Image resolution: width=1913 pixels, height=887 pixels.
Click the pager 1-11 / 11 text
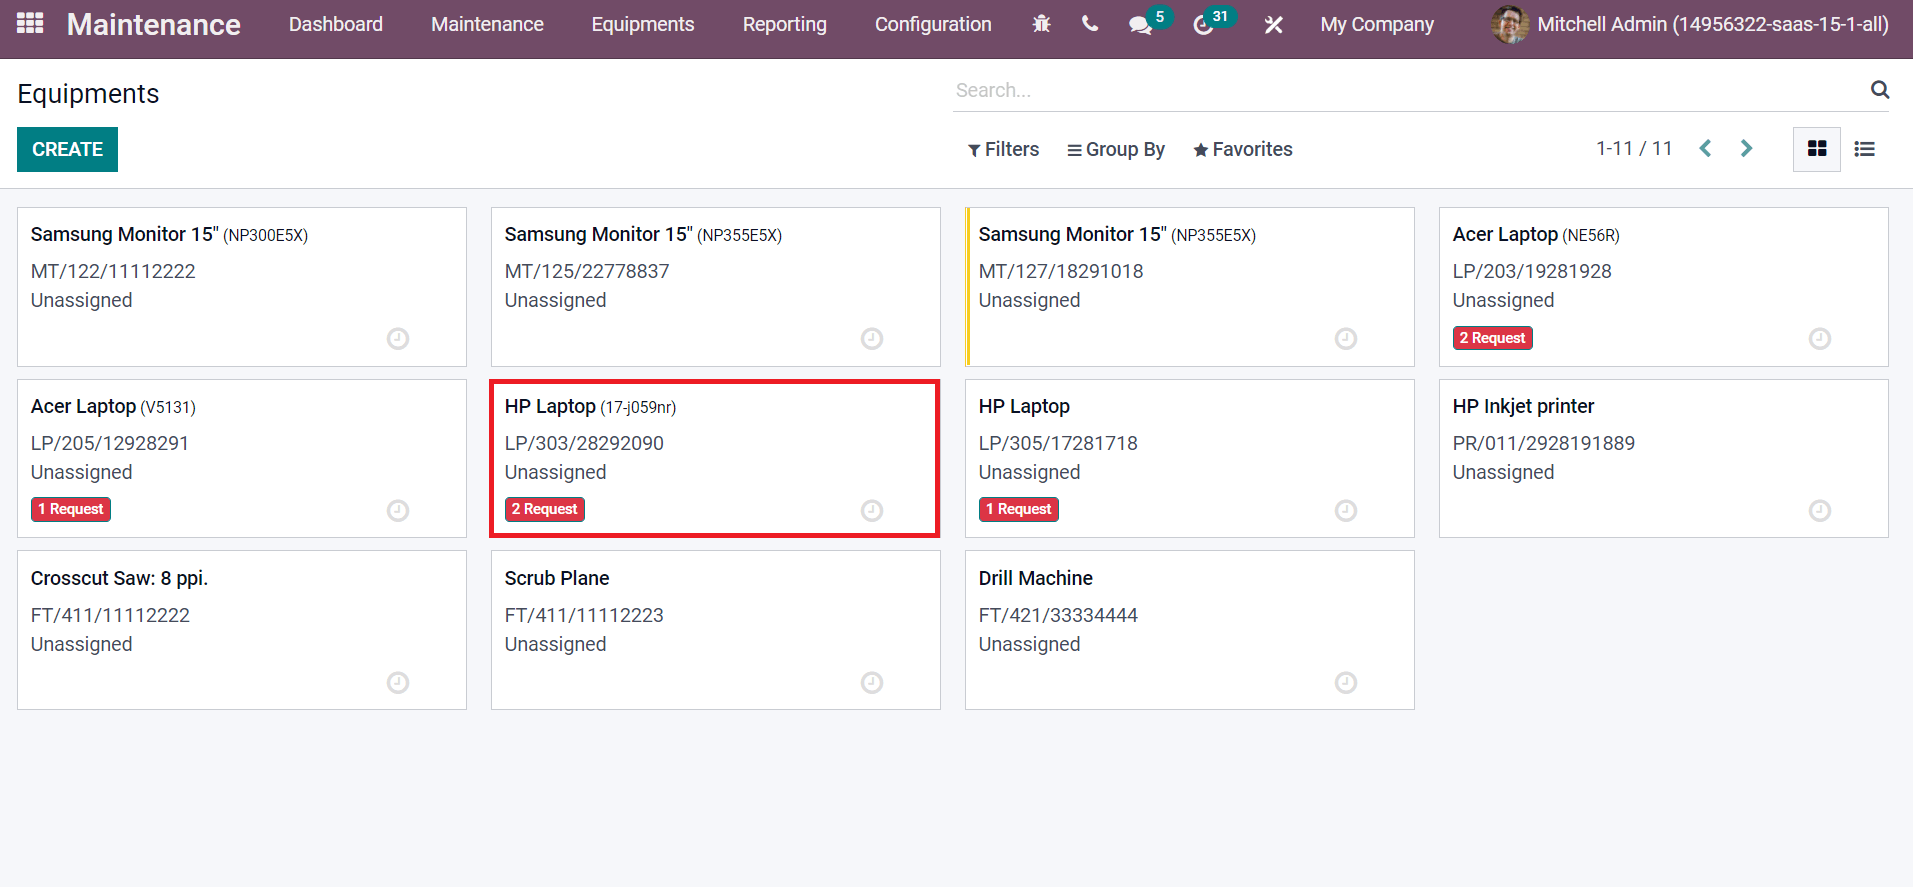point(1634,149)
